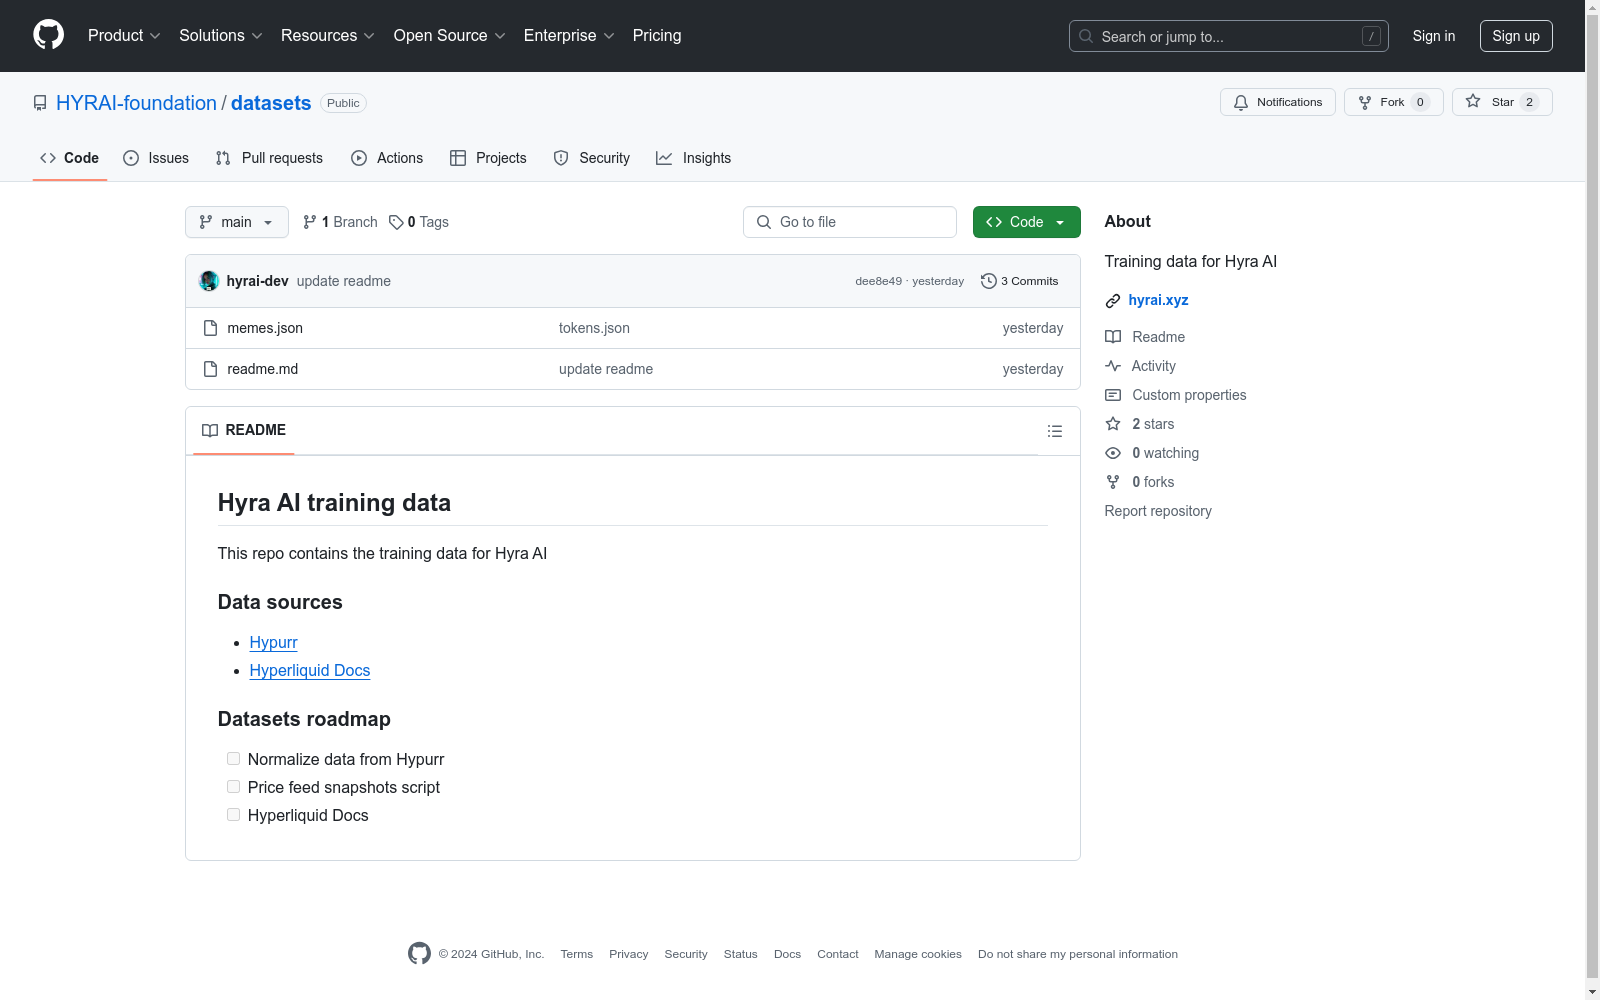1600x1000 pixels.
Task: Click the magnifier icon in the search bar
Action: coord(1086,36)
